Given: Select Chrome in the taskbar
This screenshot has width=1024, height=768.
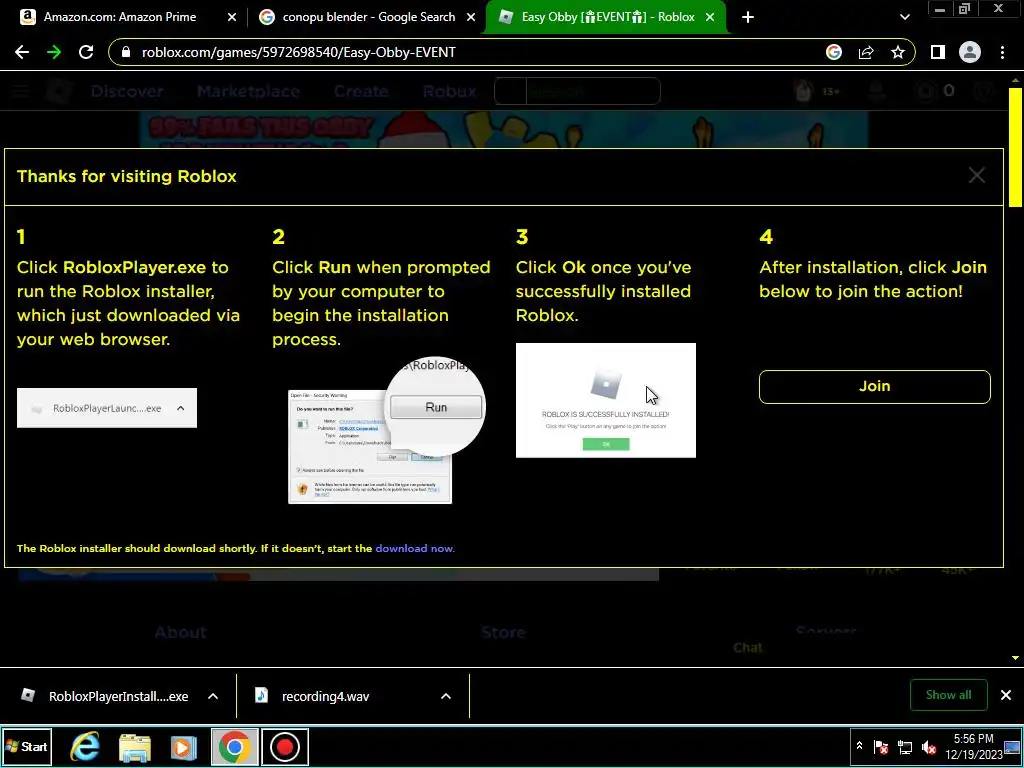Looking at the screenshot, I should (234, 746).
